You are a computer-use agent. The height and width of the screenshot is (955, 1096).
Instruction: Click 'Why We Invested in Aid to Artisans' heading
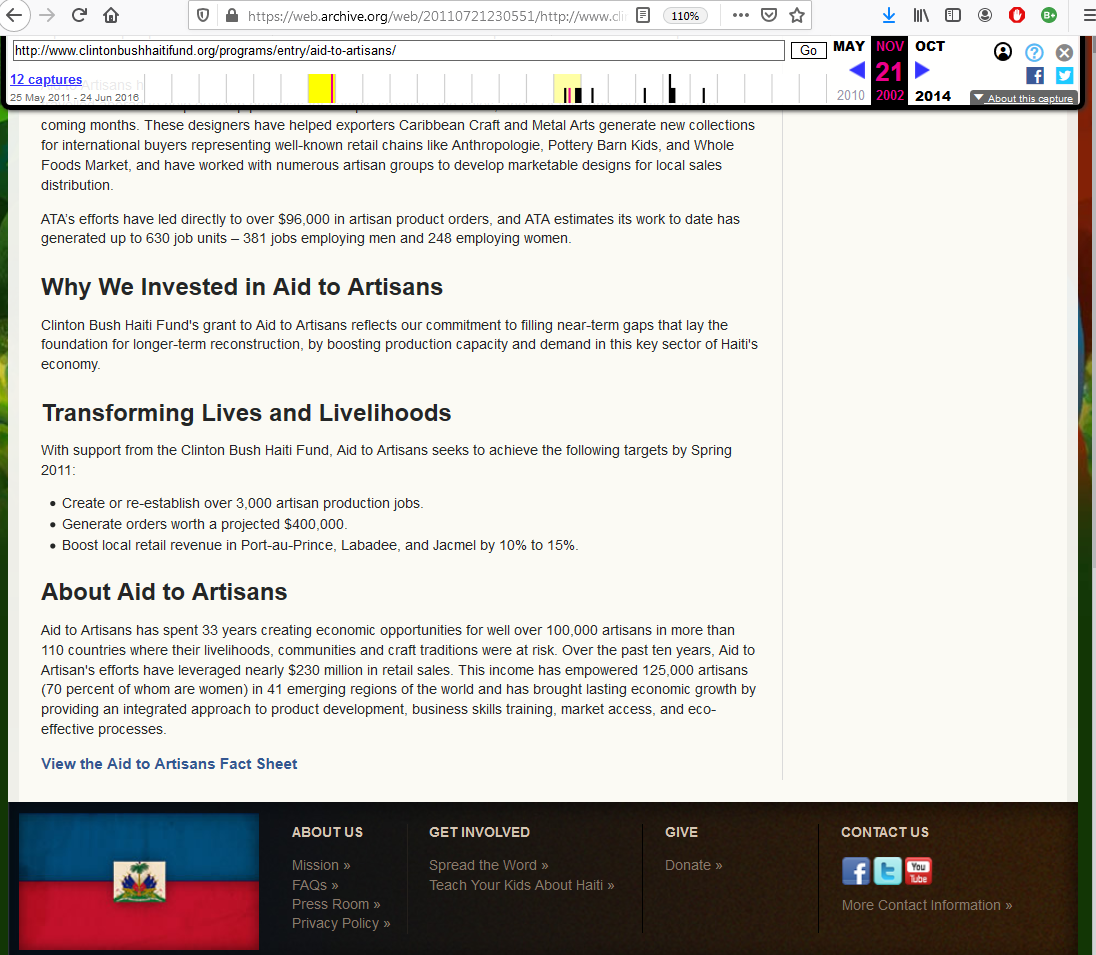pyautogui.click(x=242, y=287)
